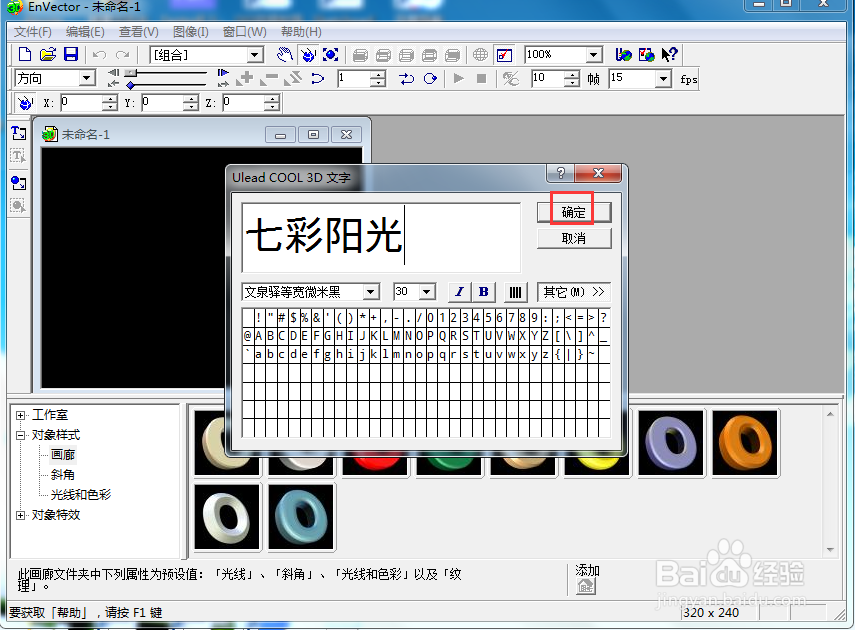Image resolution: width=855 pixels, height=630 pixels.
Task: Open the [组合] object list dropdown
Action: tap(255, 55)
